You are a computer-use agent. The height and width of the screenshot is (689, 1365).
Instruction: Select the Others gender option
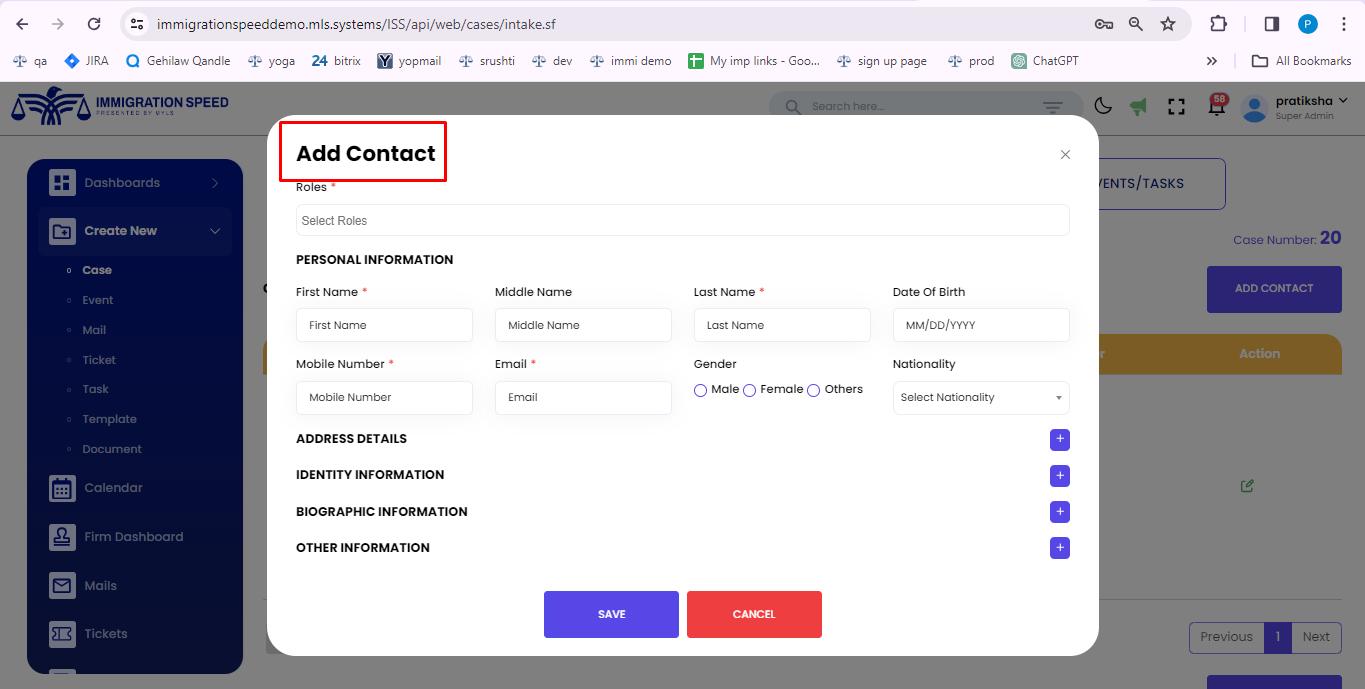(x=813, y=390)
